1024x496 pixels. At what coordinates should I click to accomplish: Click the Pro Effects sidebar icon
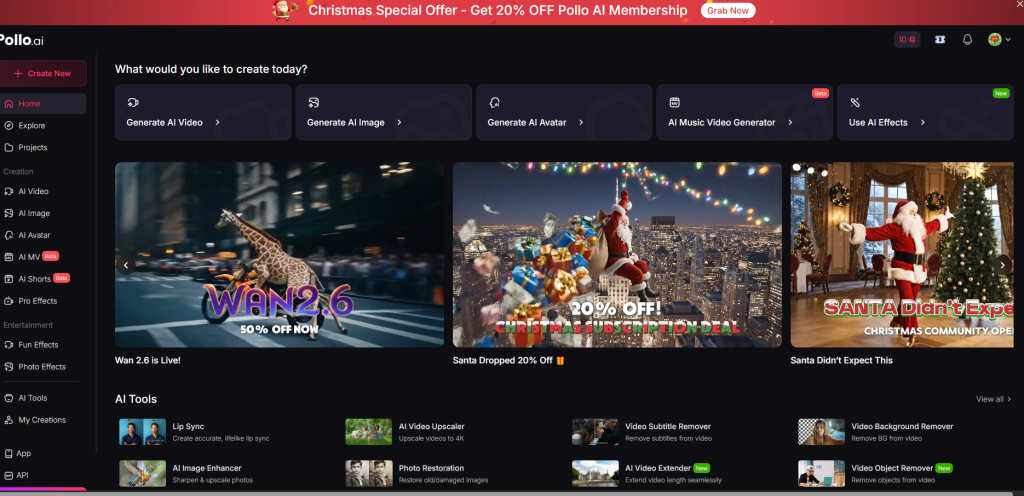8,301
